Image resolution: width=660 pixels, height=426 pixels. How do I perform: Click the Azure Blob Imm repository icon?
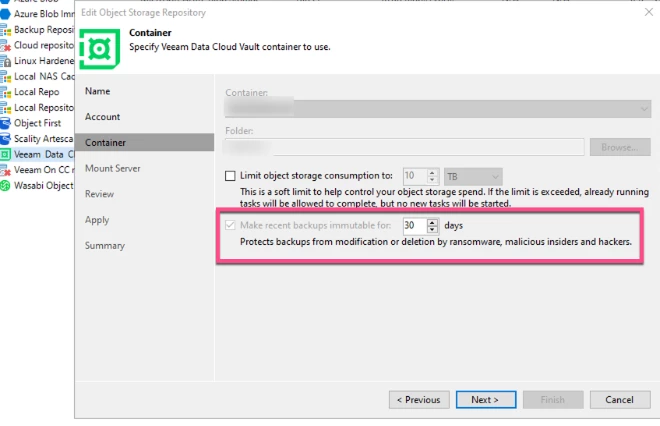(5, 14)
